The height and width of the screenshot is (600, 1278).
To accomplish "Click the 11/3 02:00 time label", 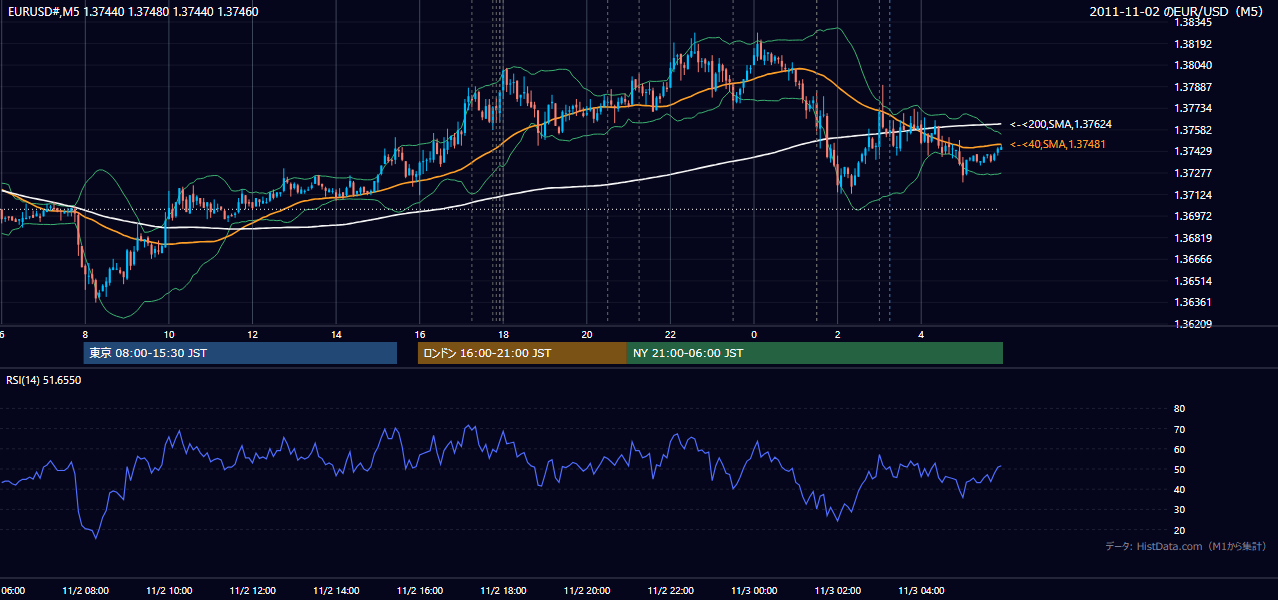I will tap(837, 590).
